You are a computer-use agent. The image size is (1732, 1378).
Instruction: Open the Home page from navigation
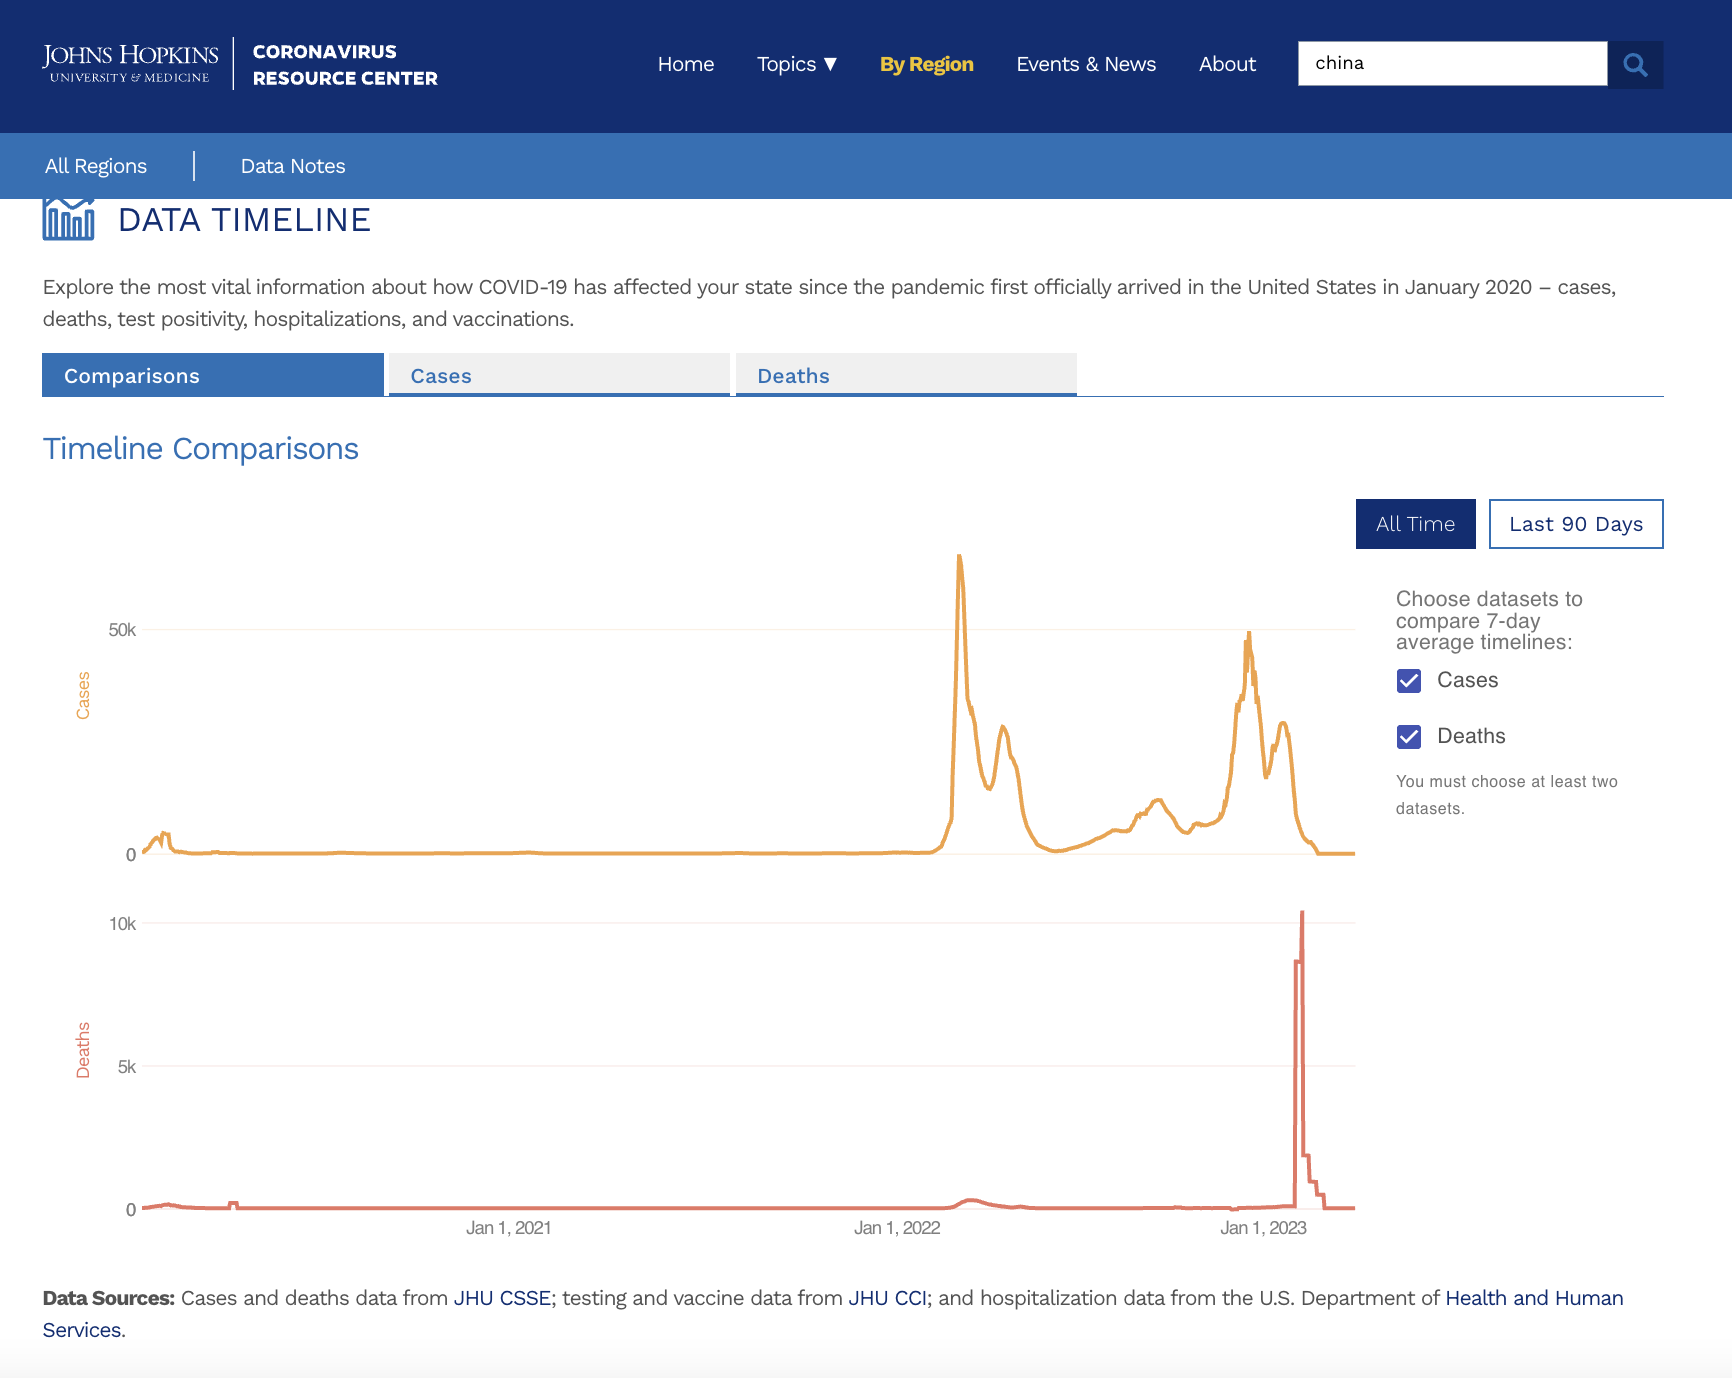point(686,64)
